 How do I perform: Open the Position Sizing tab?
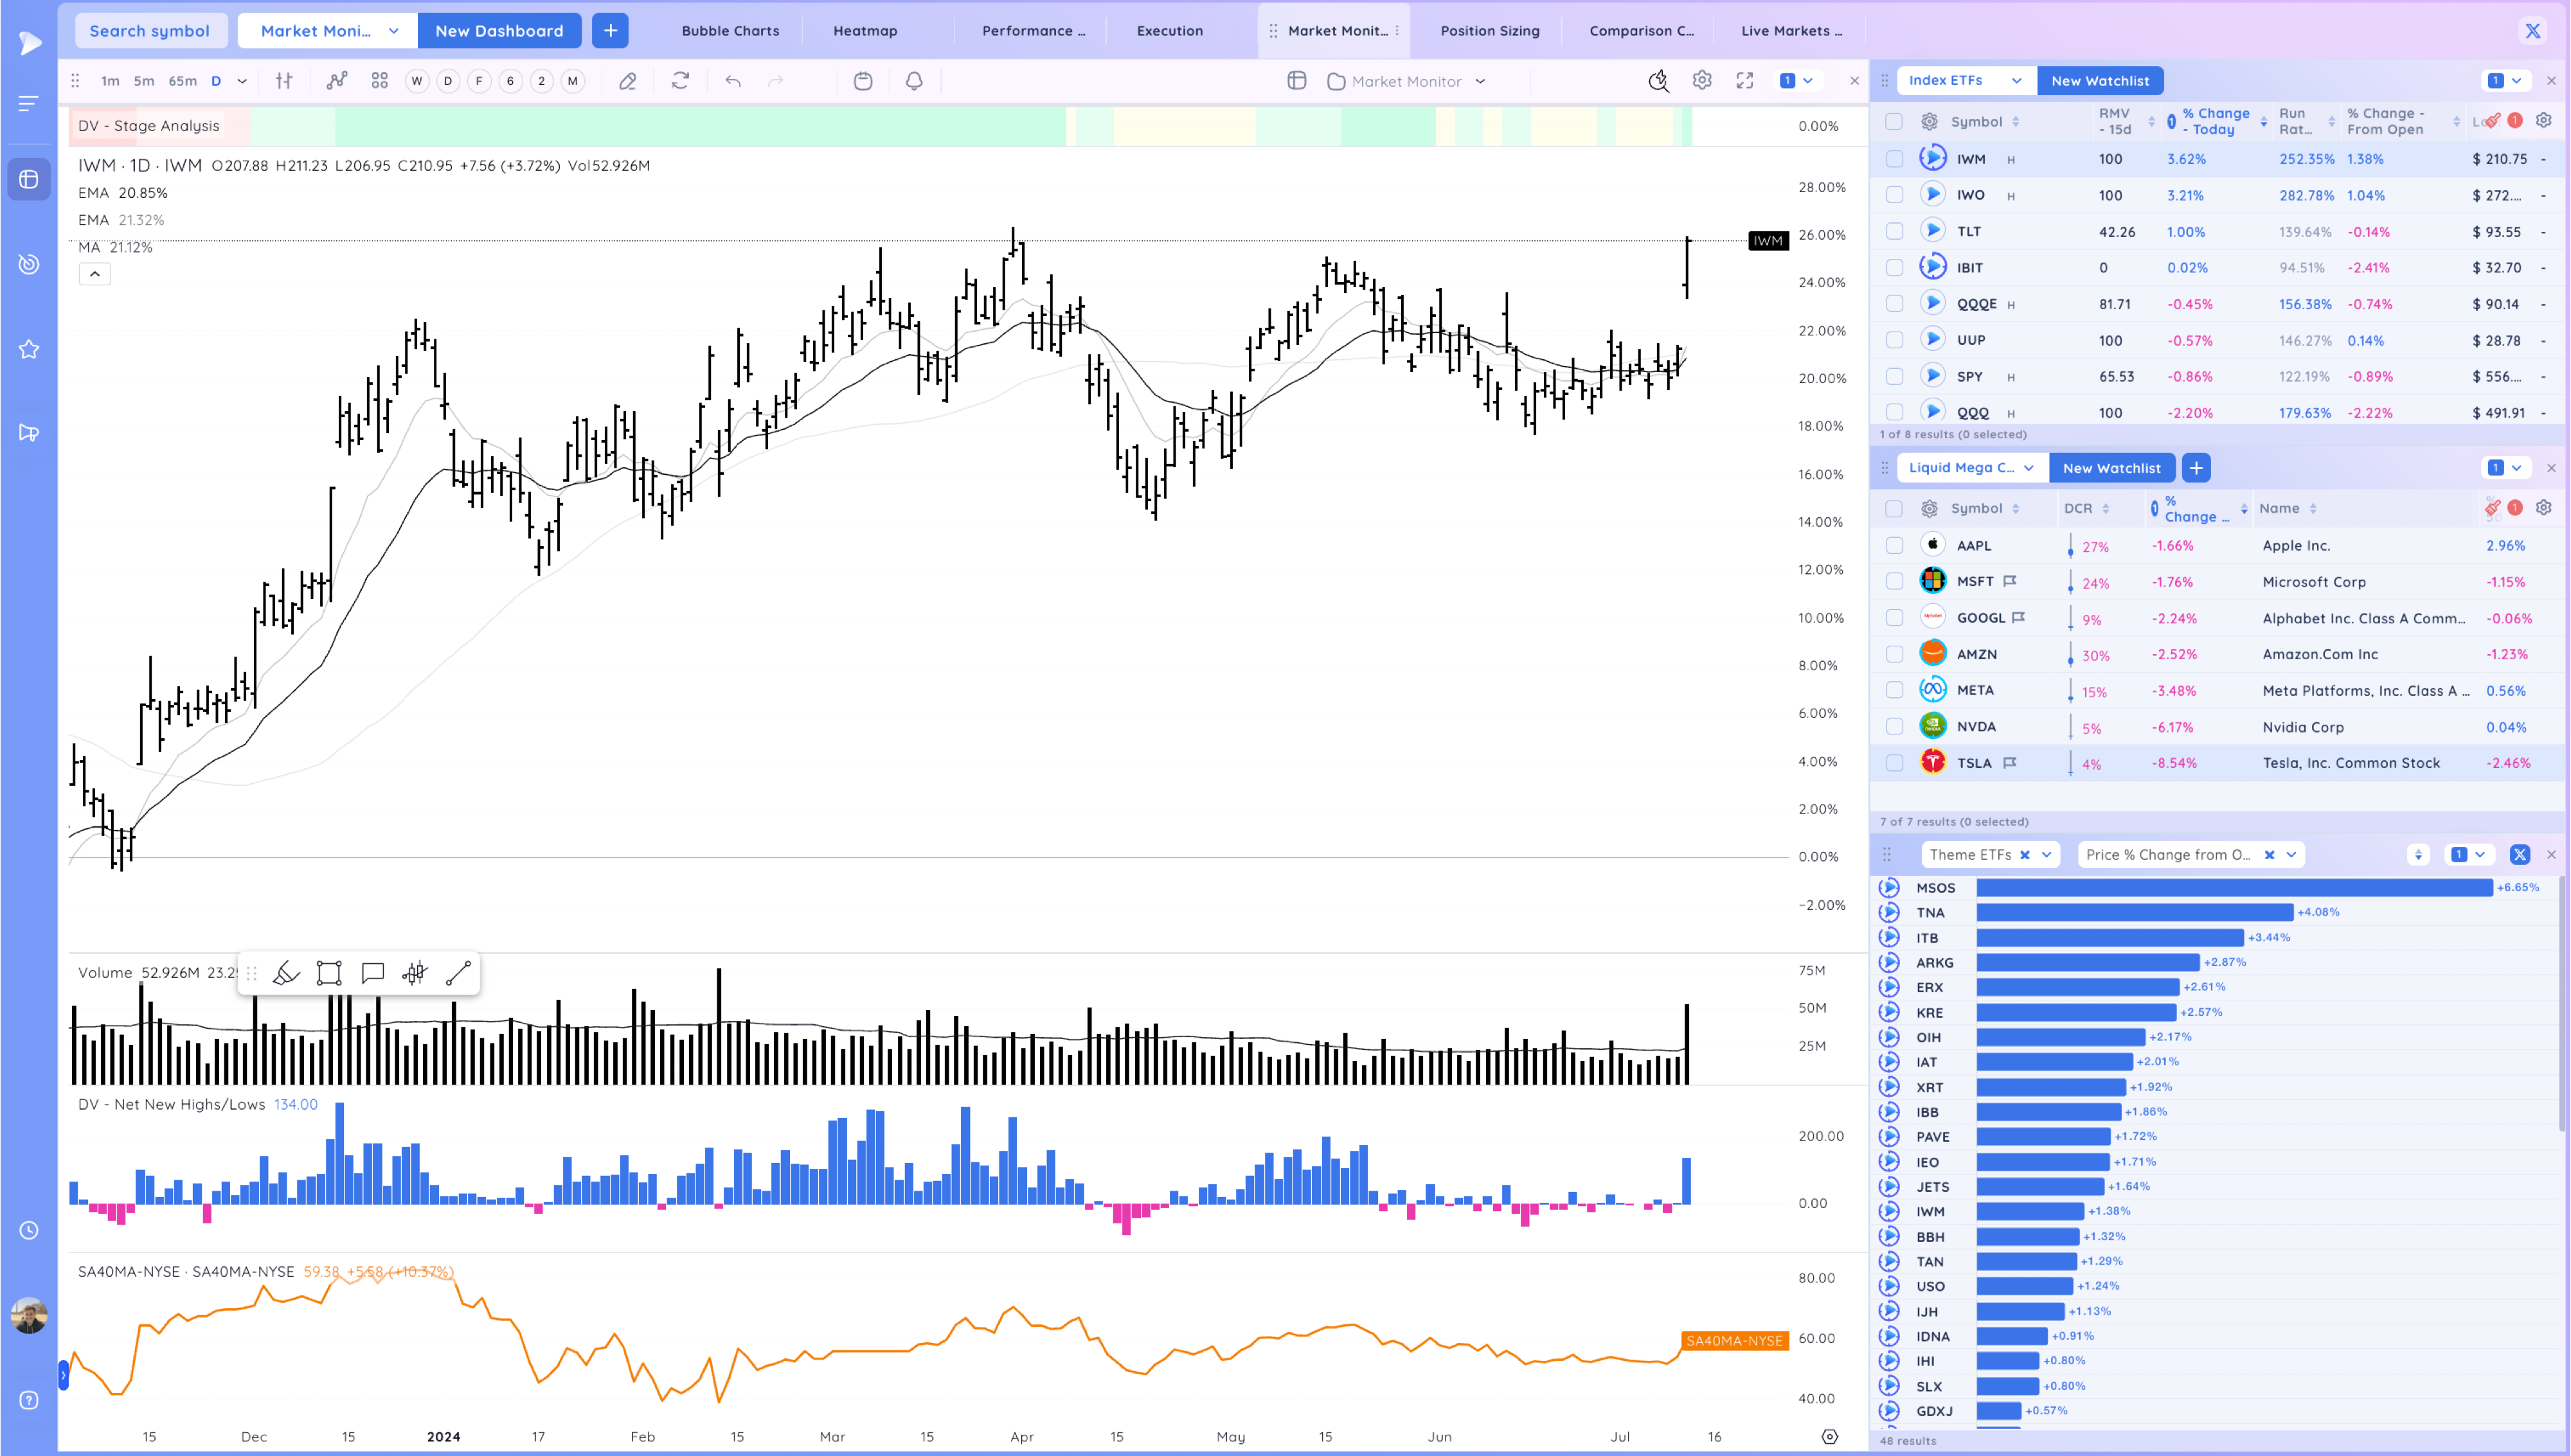click(x=1489, y=31)
